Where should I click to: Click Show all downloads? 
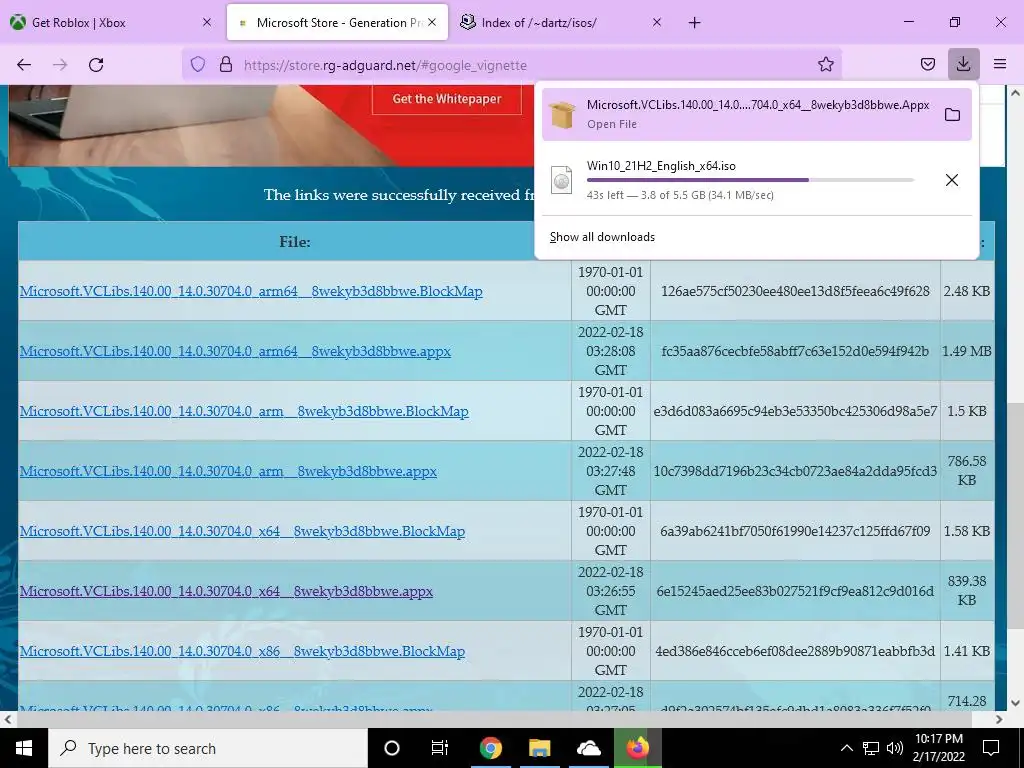pos(602,237)
